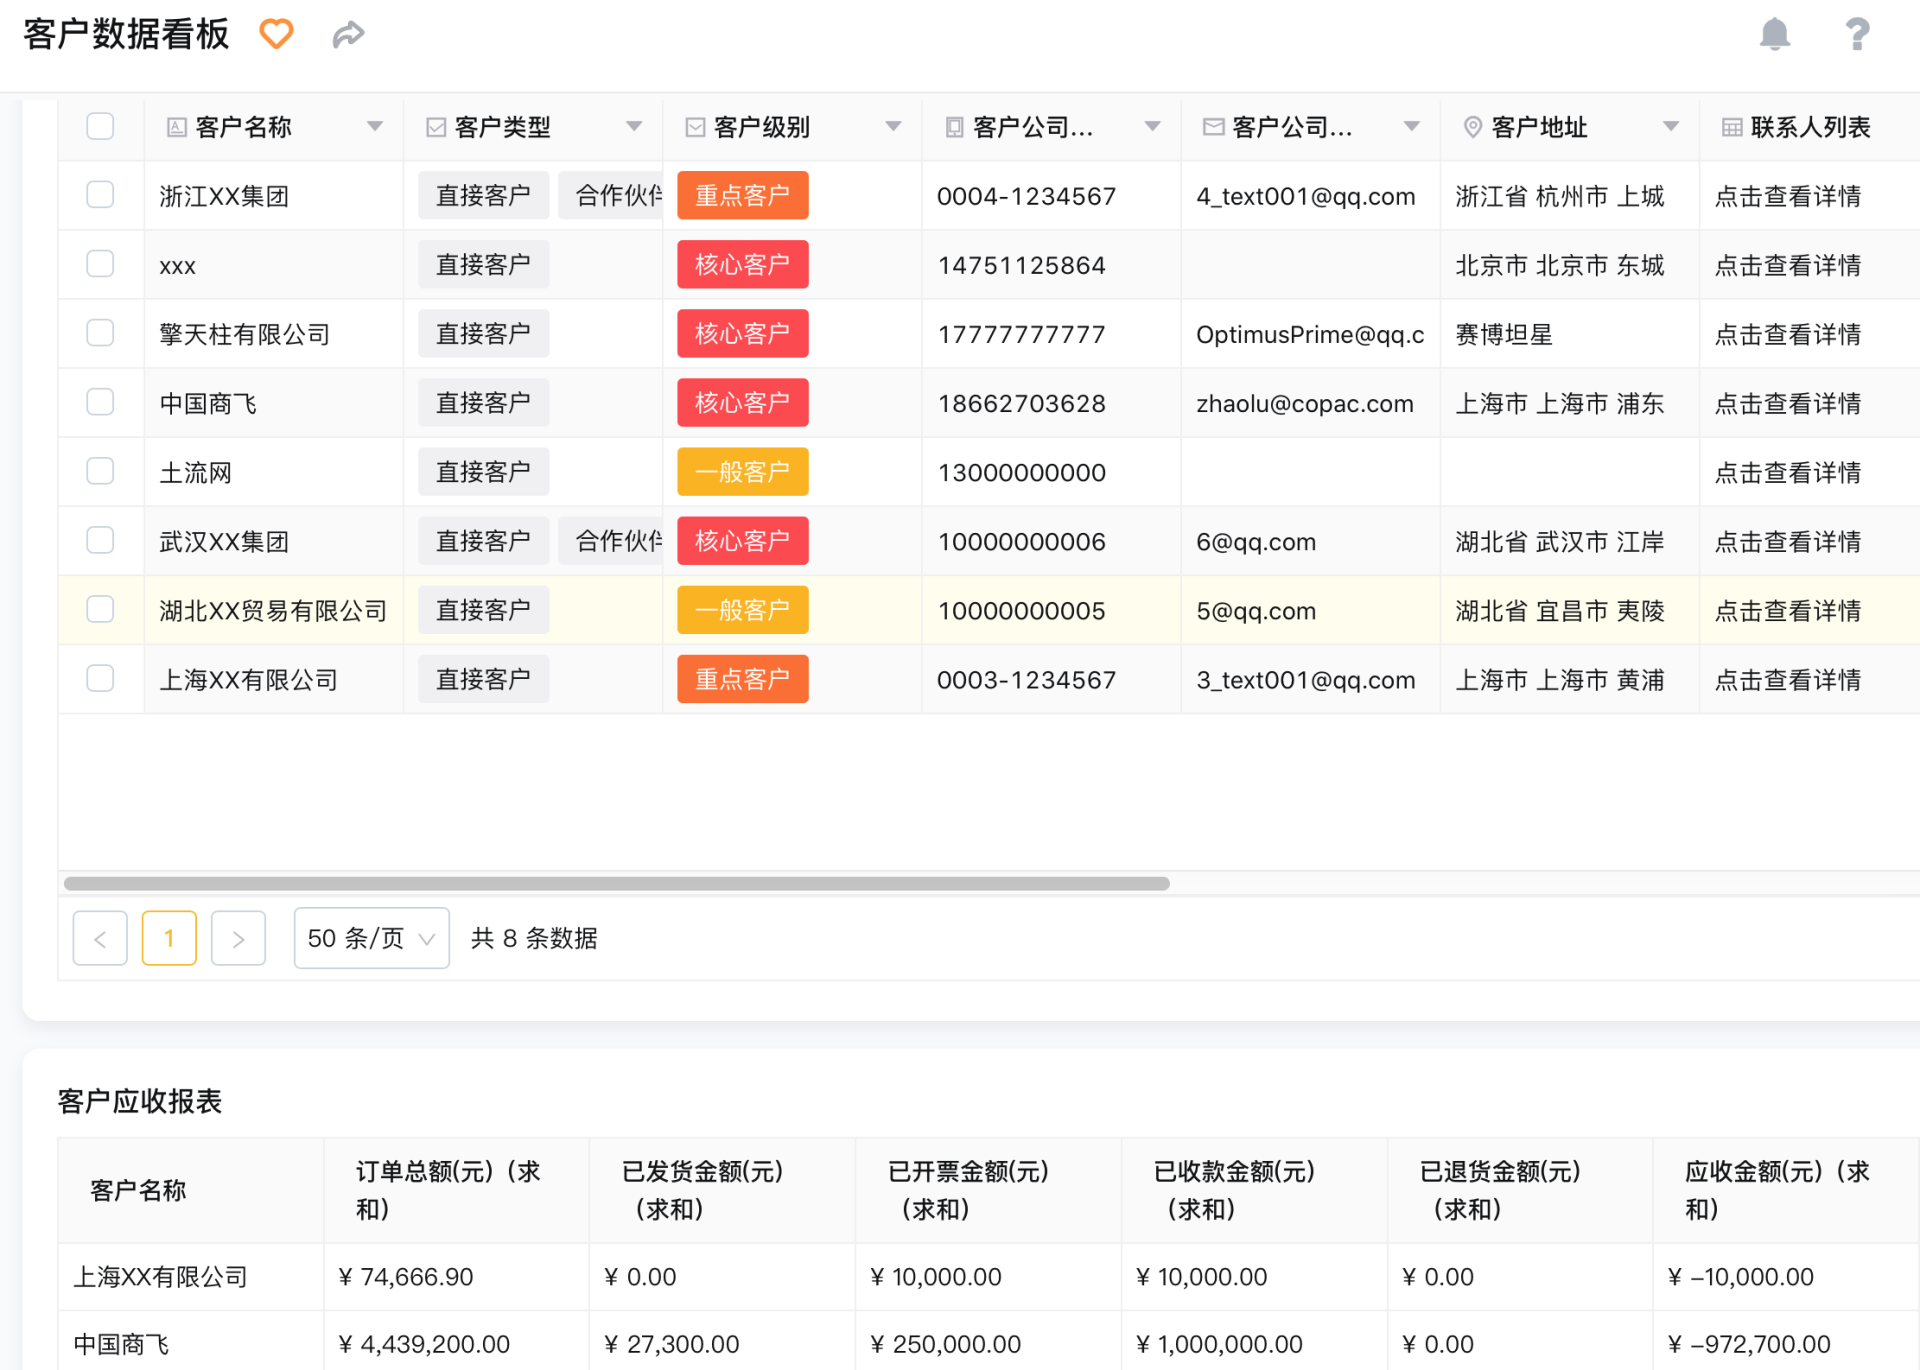
Task: Click the 客户级别 column type icon
Action: pyautogui.click(x=695, y=127)
